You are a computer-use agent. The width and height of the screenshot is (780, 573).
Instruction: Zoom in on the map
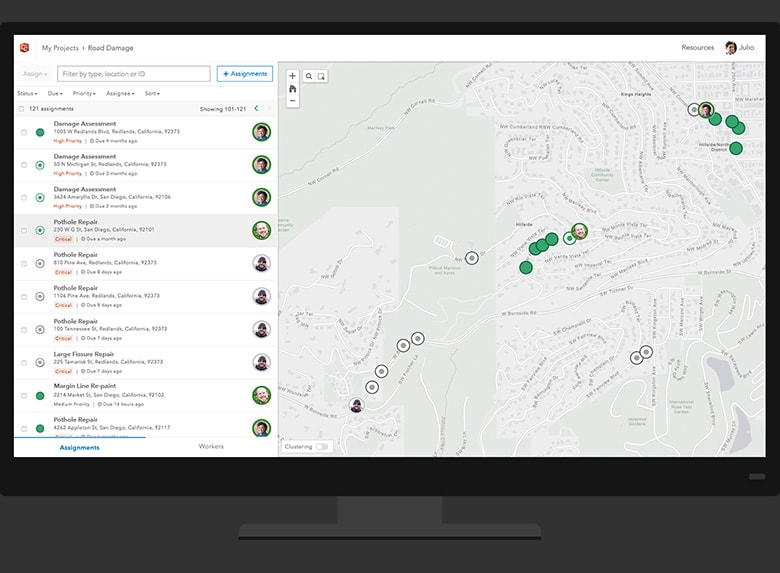(292, 76)
